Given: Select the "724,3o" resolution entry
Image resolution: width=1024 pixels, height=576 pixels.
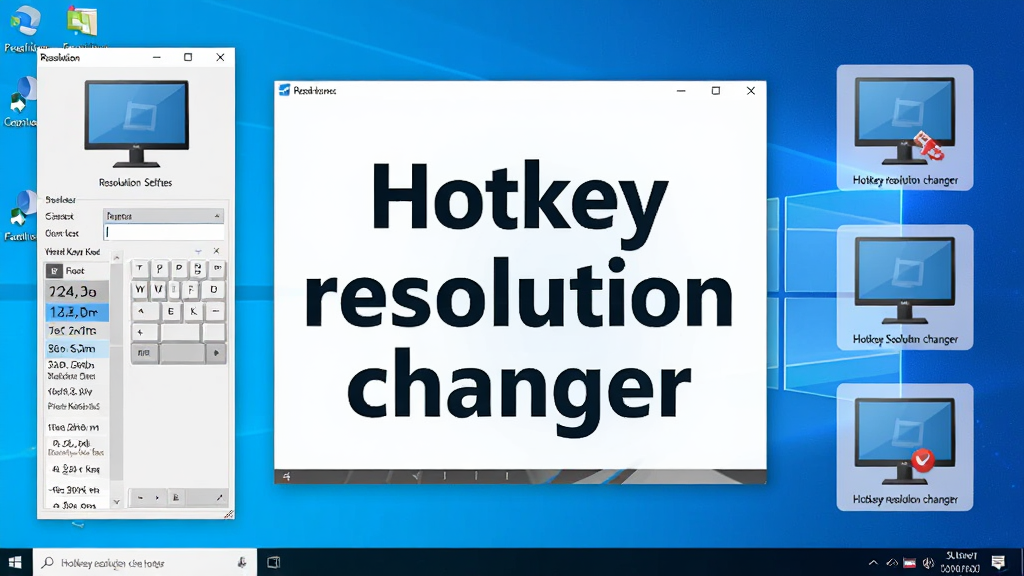Looking at the screenshot, I should click(76, 291).
